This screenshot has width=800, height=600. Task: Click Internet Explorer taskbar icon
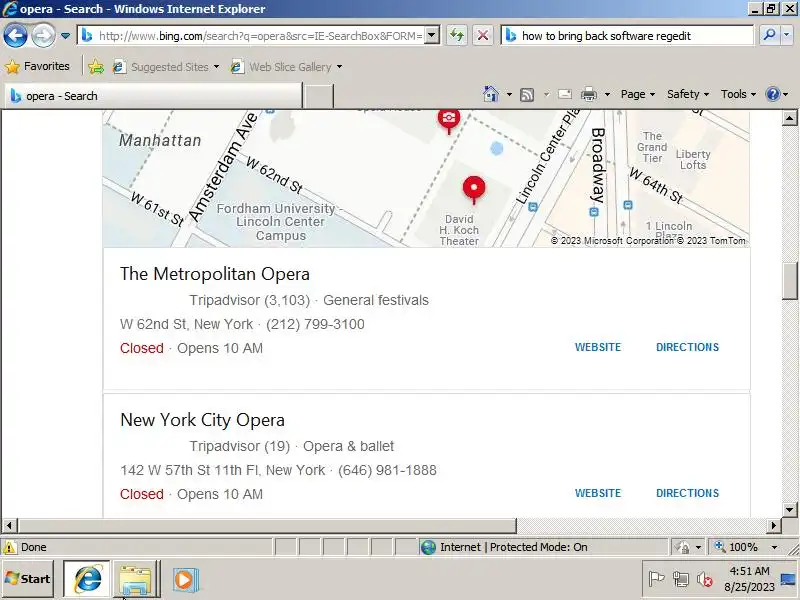click(87, 579)
